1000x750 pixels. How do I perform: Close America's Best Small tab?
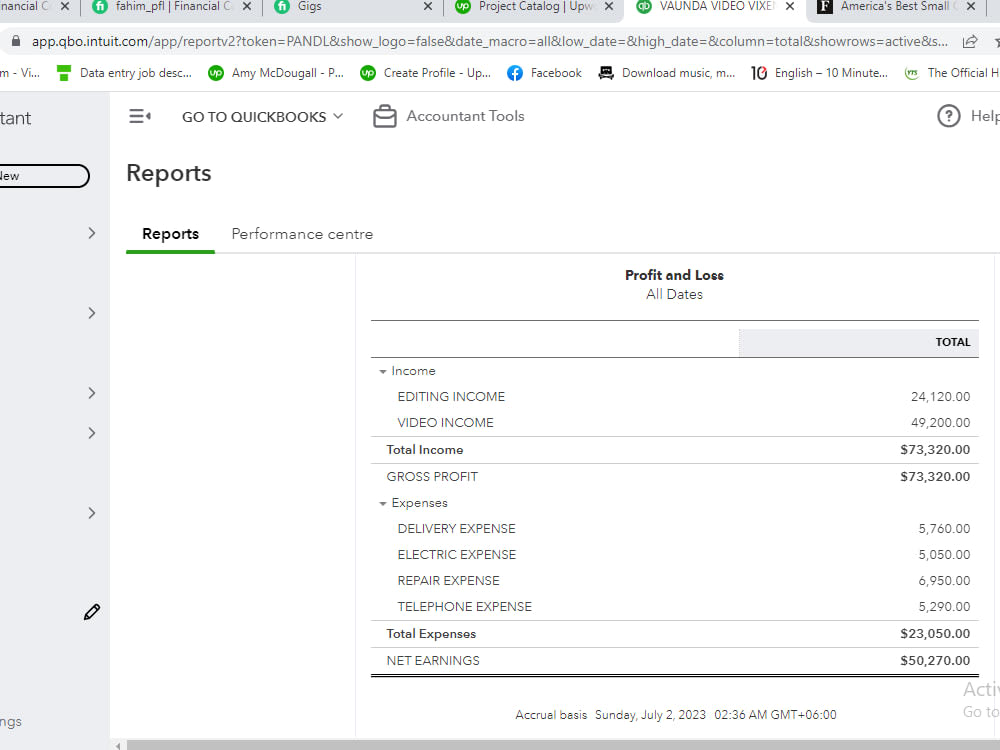[971, 6]
